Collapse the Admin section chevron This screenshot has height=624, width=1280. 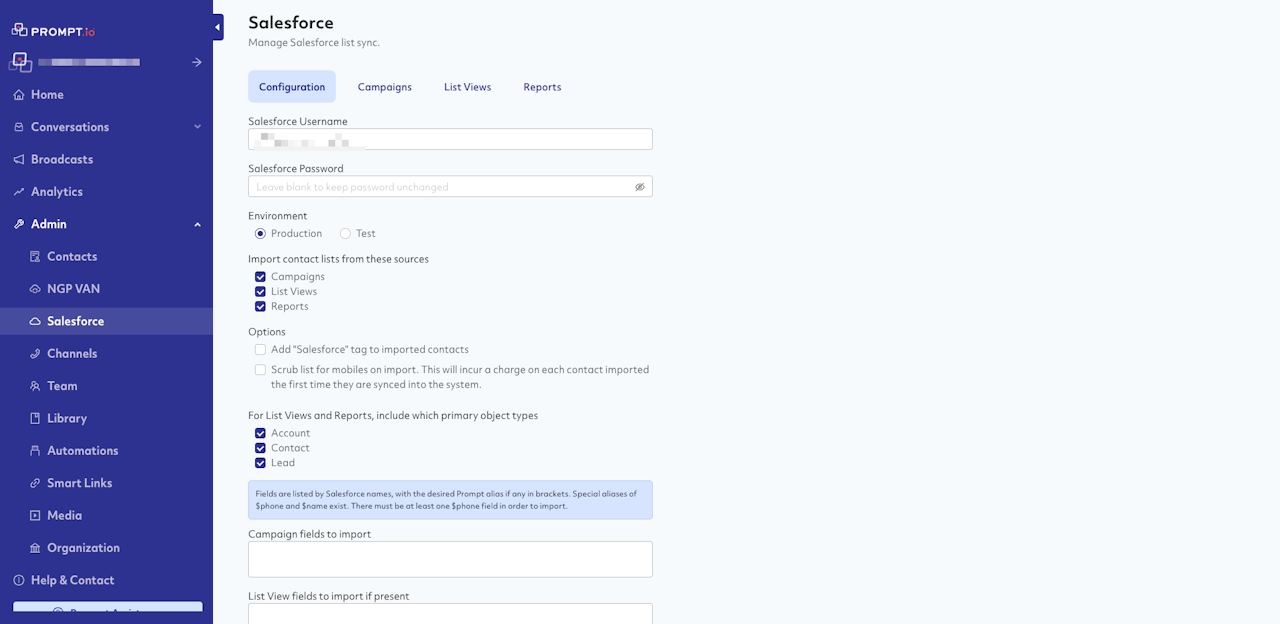[197, 224]
